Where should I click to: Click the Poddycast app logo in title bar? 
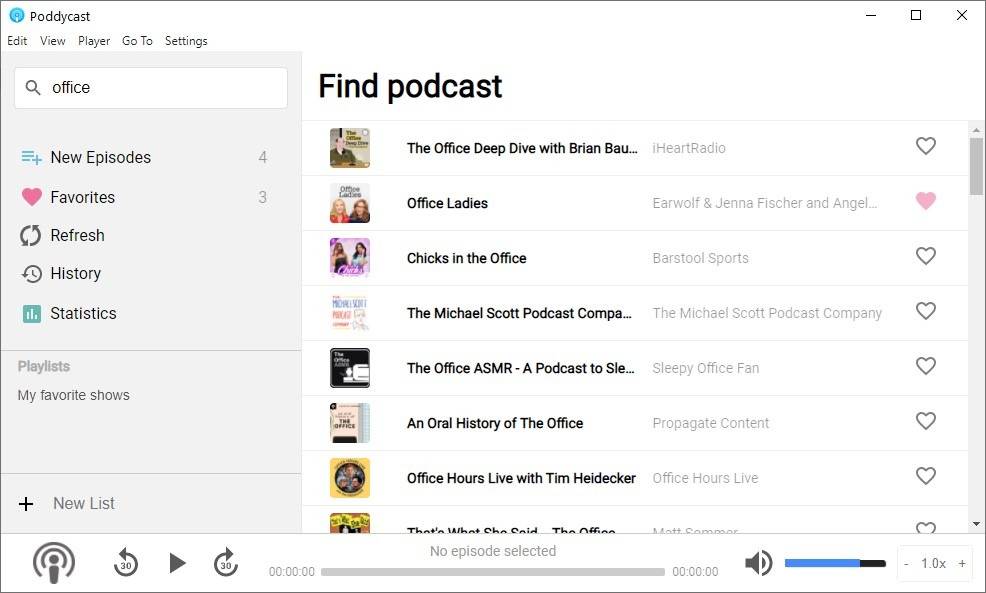pos(17,15)
